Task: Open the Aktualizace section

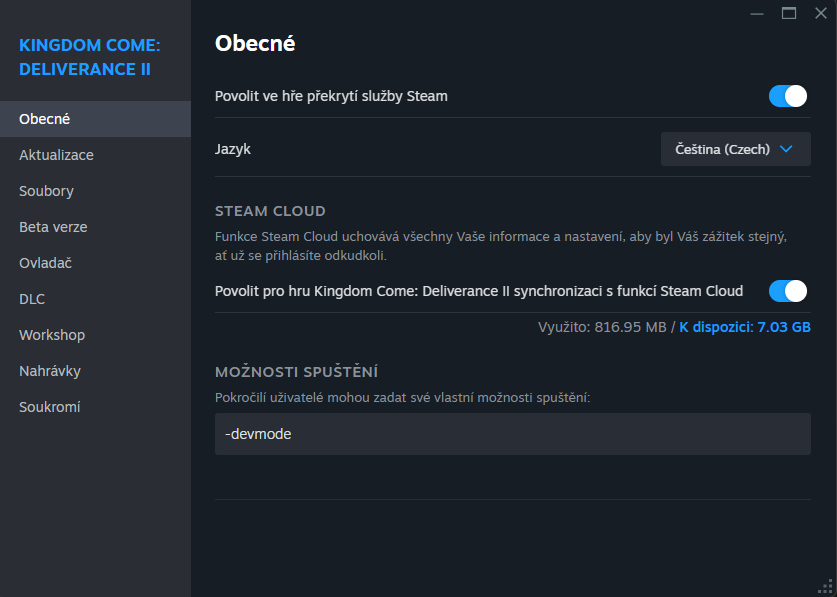Action: (56, 155)
